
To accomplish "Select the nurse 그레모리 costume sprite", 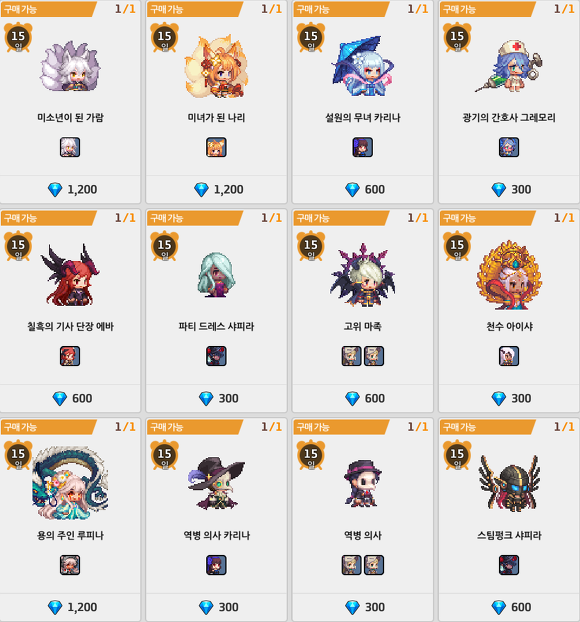I will [509, 66].
